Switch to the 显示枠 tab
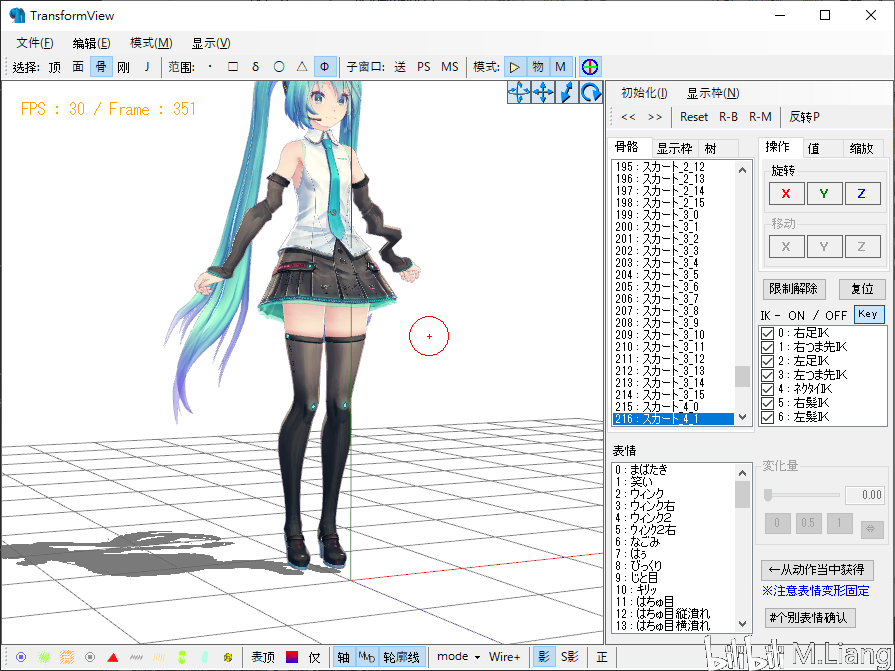 pos(674,149)
